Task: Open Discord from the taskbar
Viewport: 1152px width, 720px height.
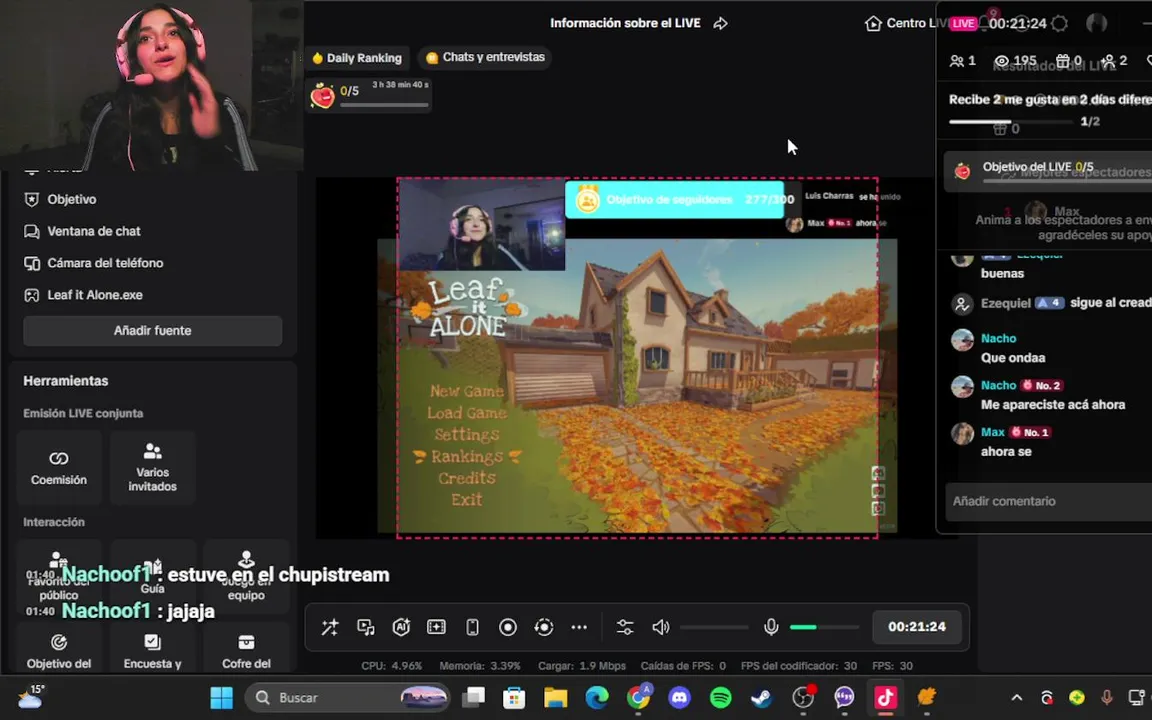Action: [680, 697]
